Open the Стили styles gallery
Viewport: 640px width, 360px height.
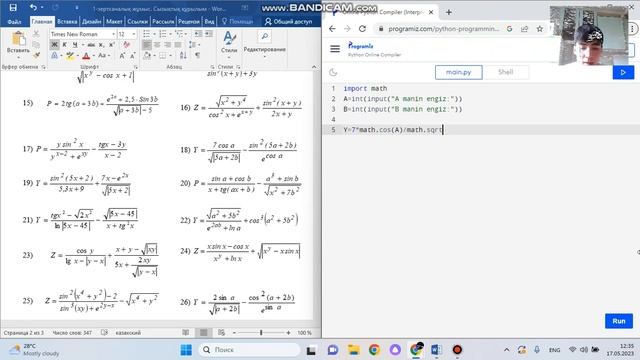coord(229,43)
